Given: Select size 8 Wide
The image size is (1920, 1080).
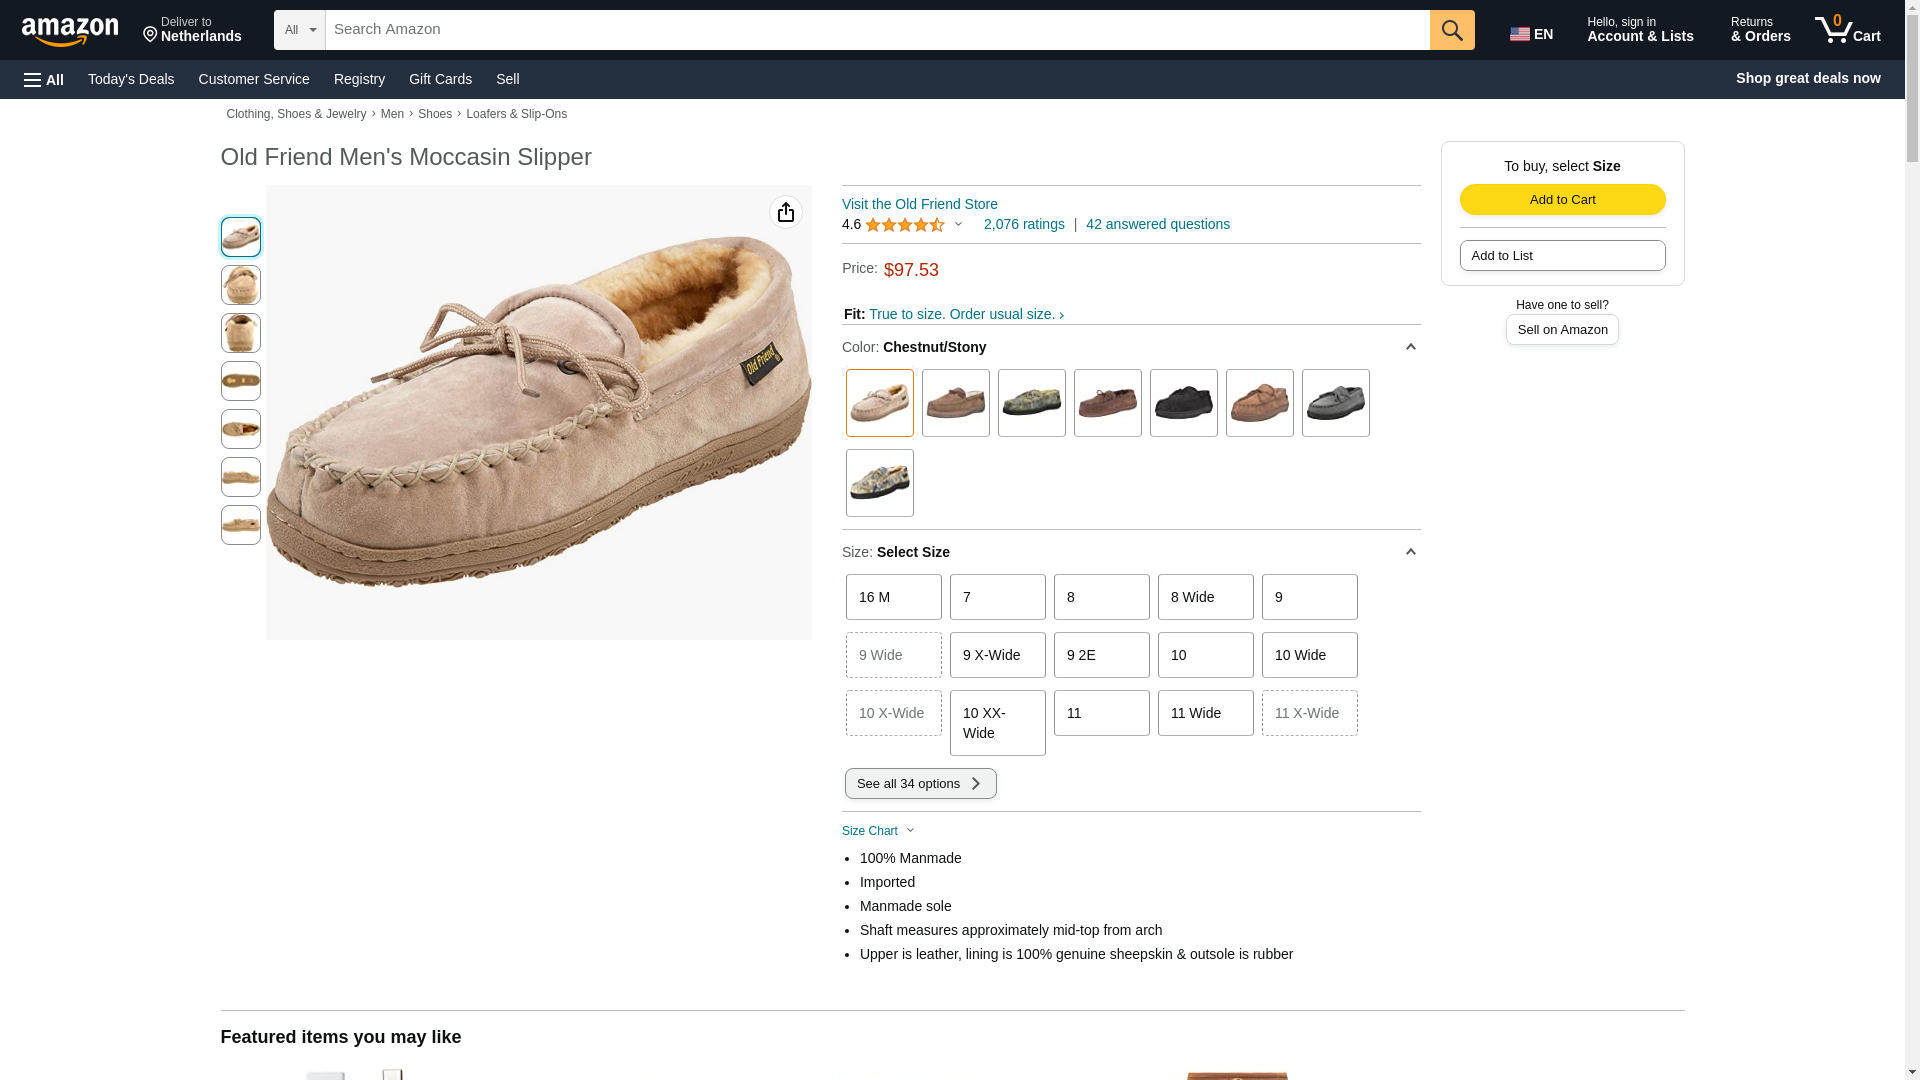Looking at the screenshot, I should (x=1205, y=597).
